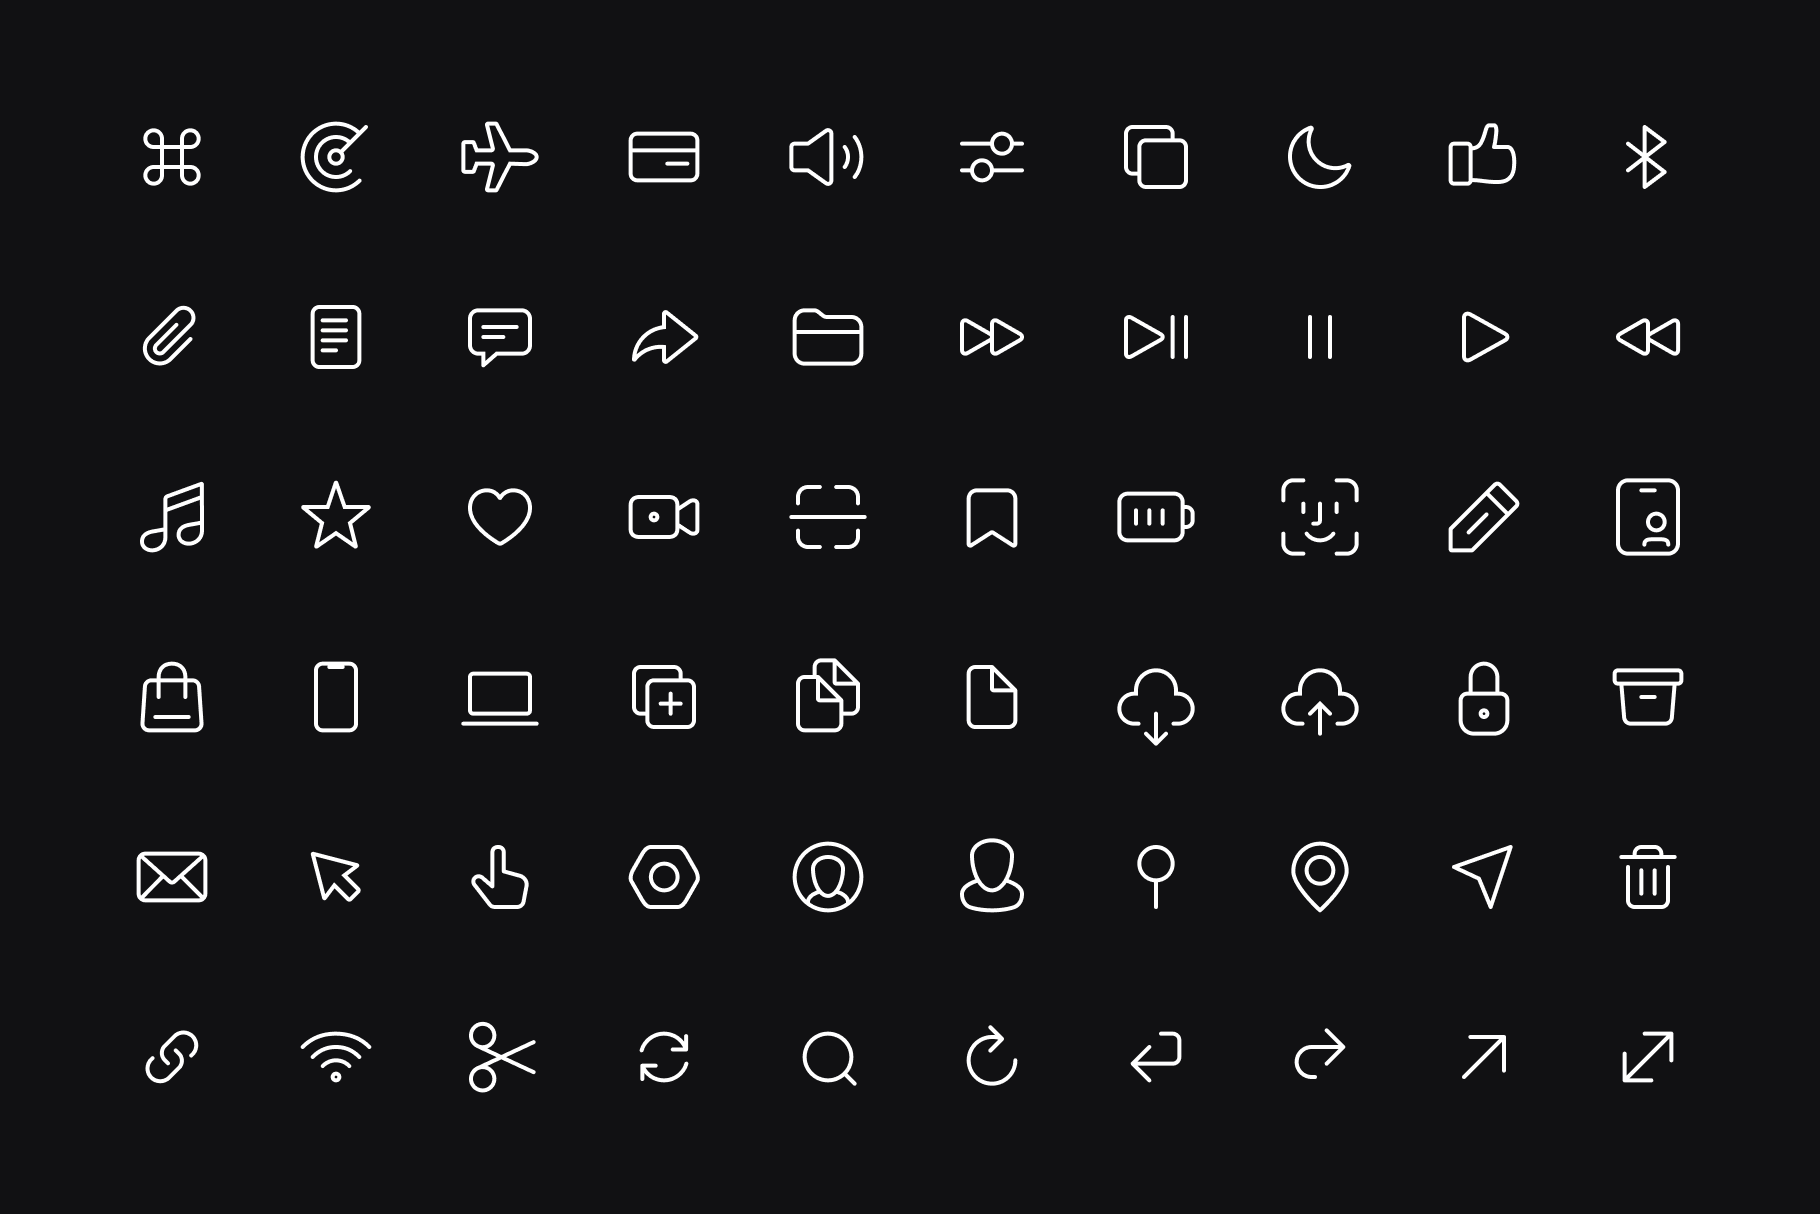Image resolution: width=1820 pixels, height=1214 pixels.
Task: Click the padlock icon
Action: point(1484,698)
